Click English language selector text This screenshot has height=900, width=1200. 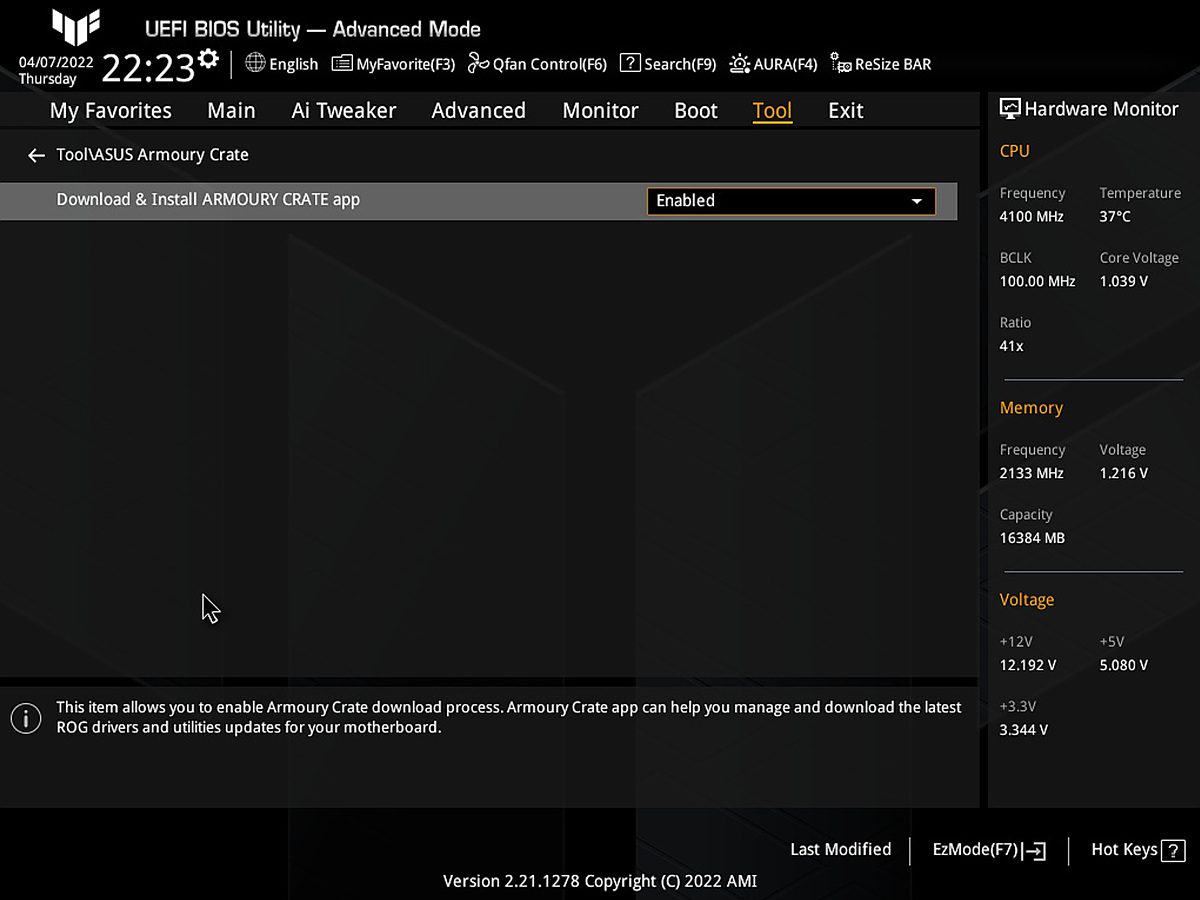(x=294, y=64)
